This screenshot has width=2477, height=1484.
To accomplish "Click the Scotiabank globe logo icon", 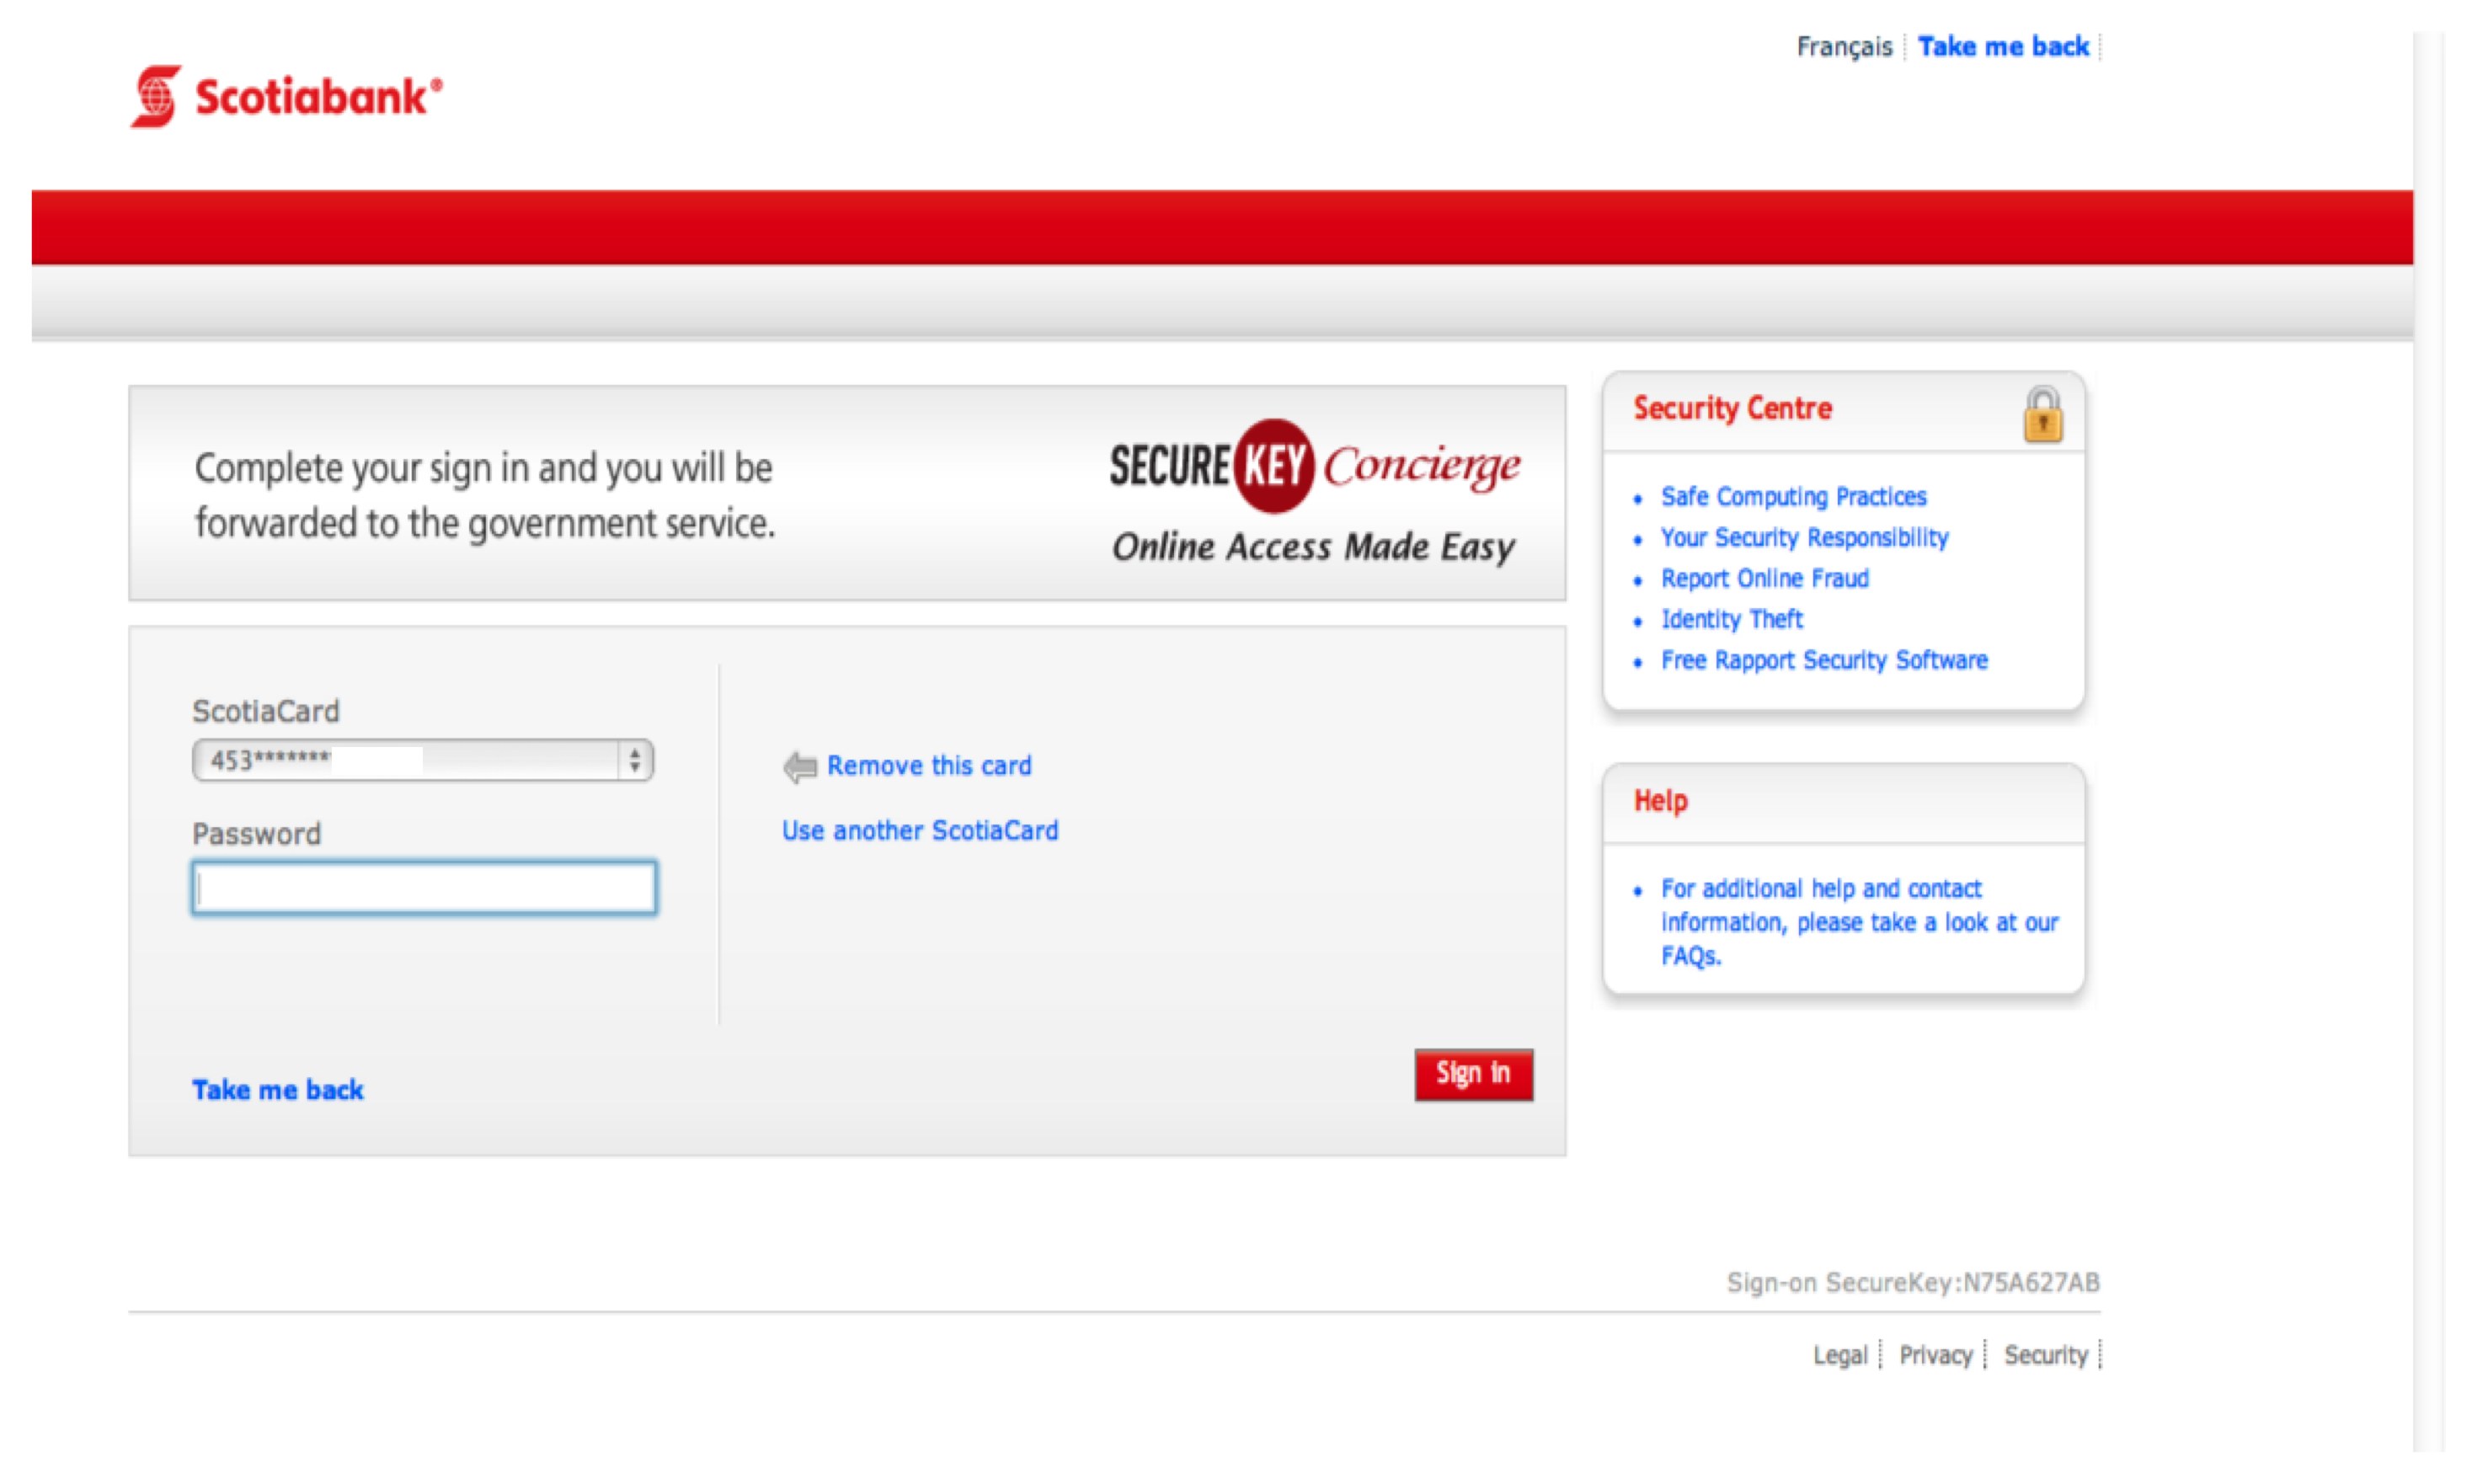I will point(156,97).
